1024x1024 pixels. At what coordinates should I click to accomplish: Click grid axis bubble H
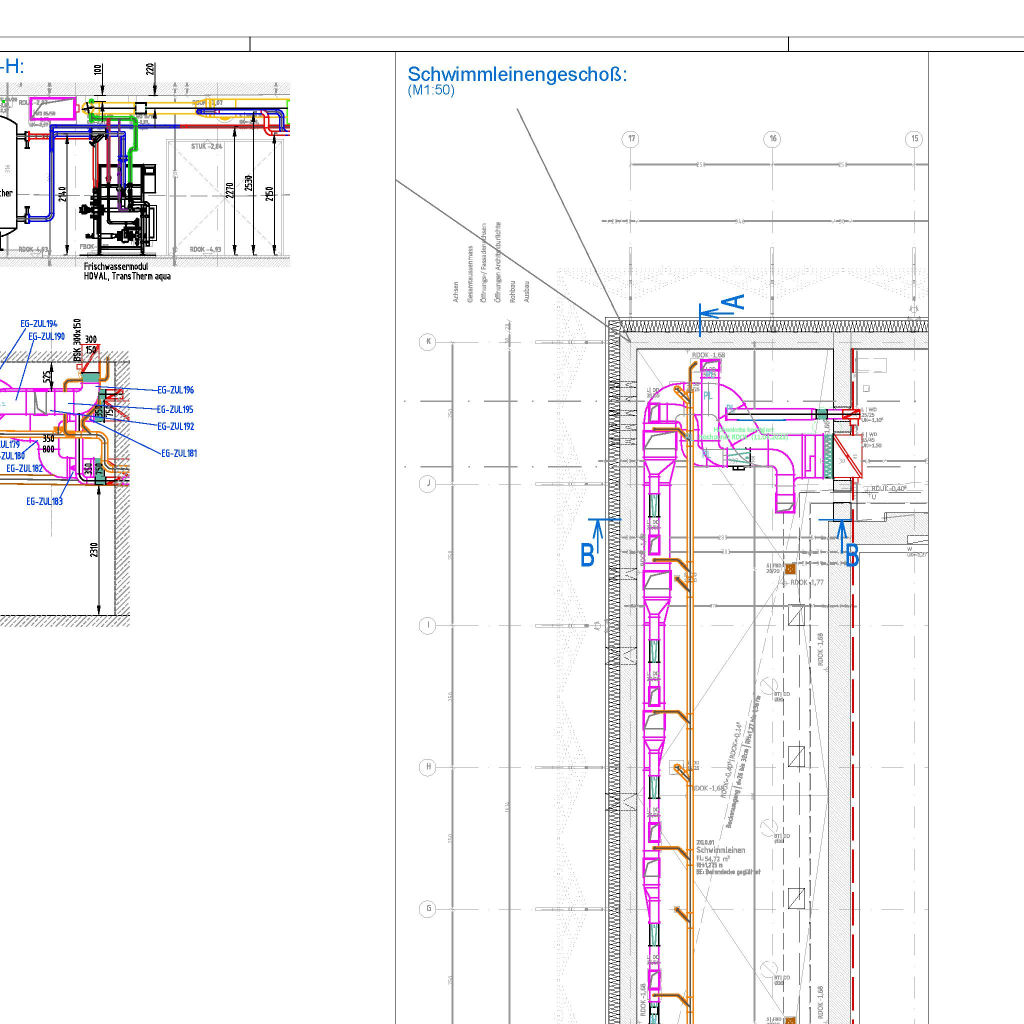coord(428,767)
